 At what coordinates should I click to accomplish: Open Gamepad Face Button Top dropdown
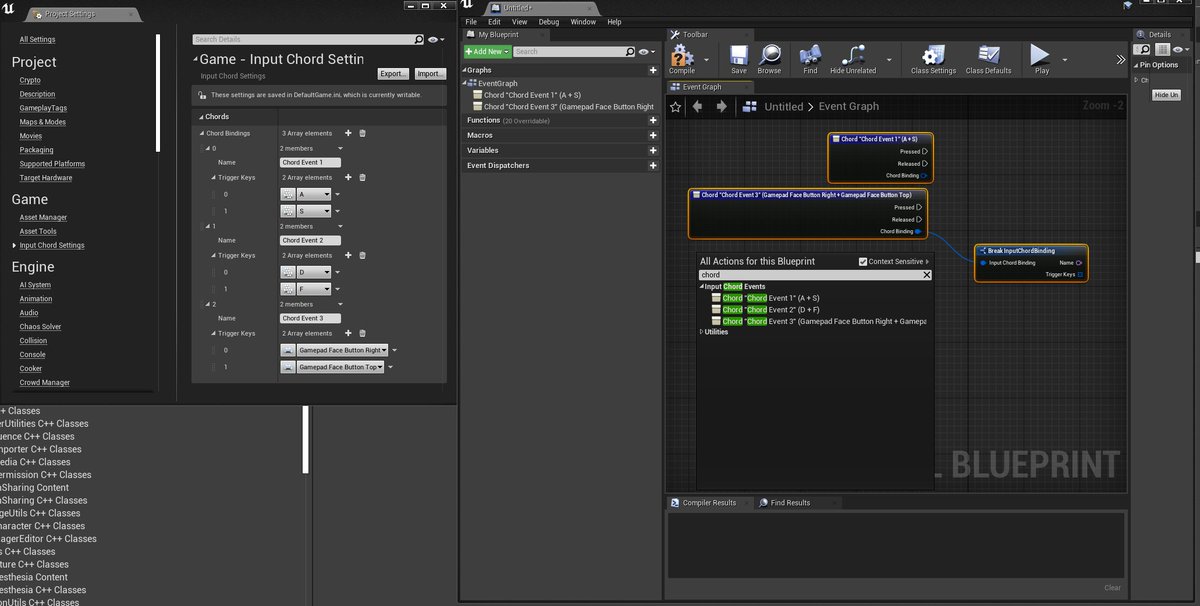[x=341, y=367]
